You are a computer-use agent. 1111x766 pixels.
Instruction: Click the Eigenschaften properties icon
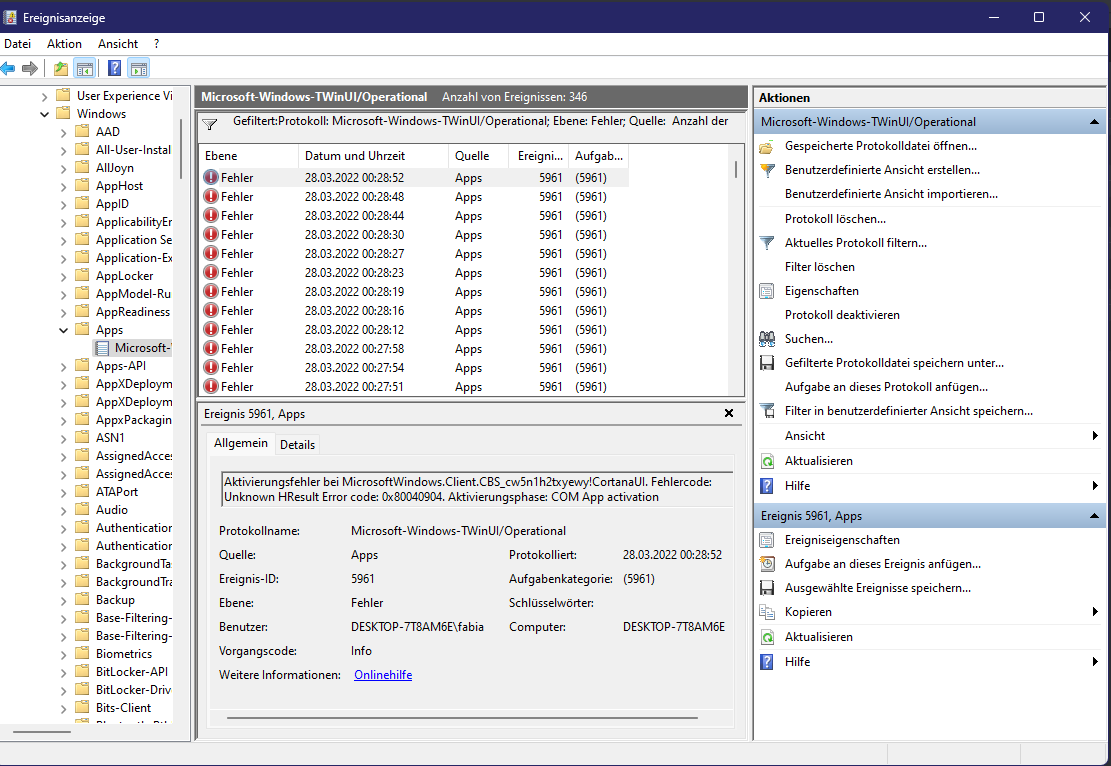pos(767,291)
